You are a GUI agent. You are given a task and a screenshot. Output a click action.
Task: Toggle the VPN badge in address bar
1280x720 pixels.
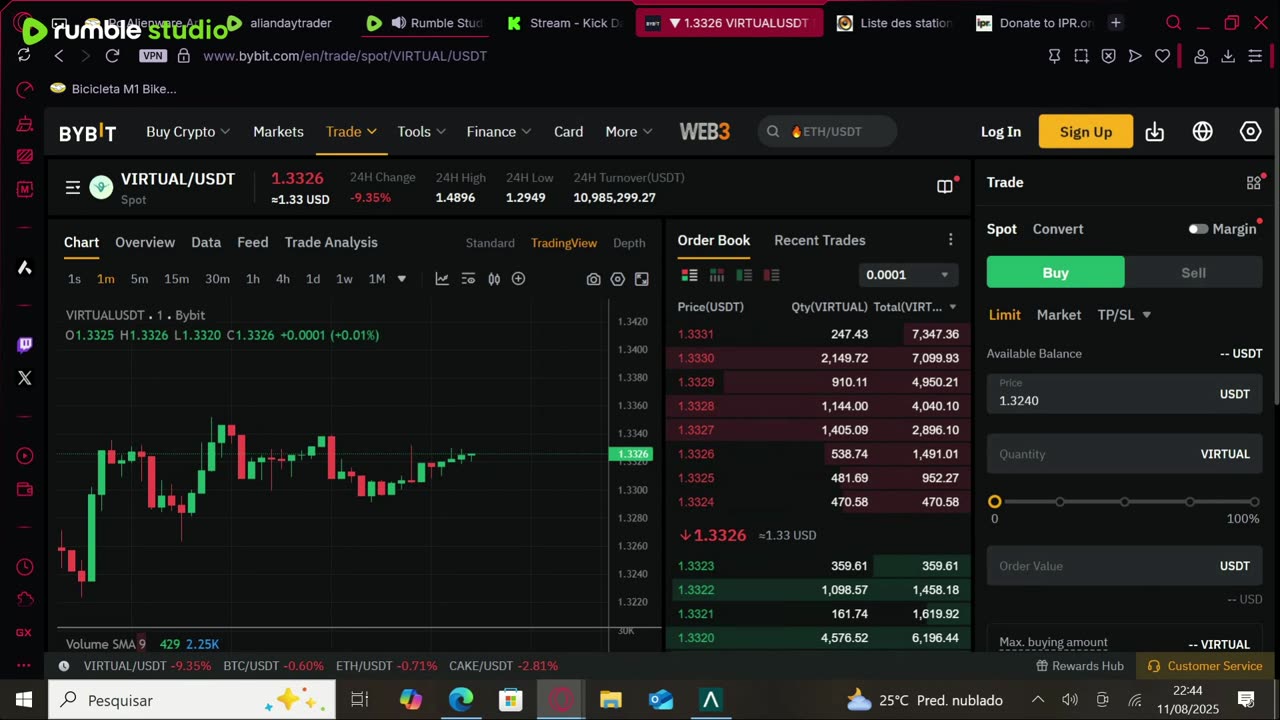point(153,56)
